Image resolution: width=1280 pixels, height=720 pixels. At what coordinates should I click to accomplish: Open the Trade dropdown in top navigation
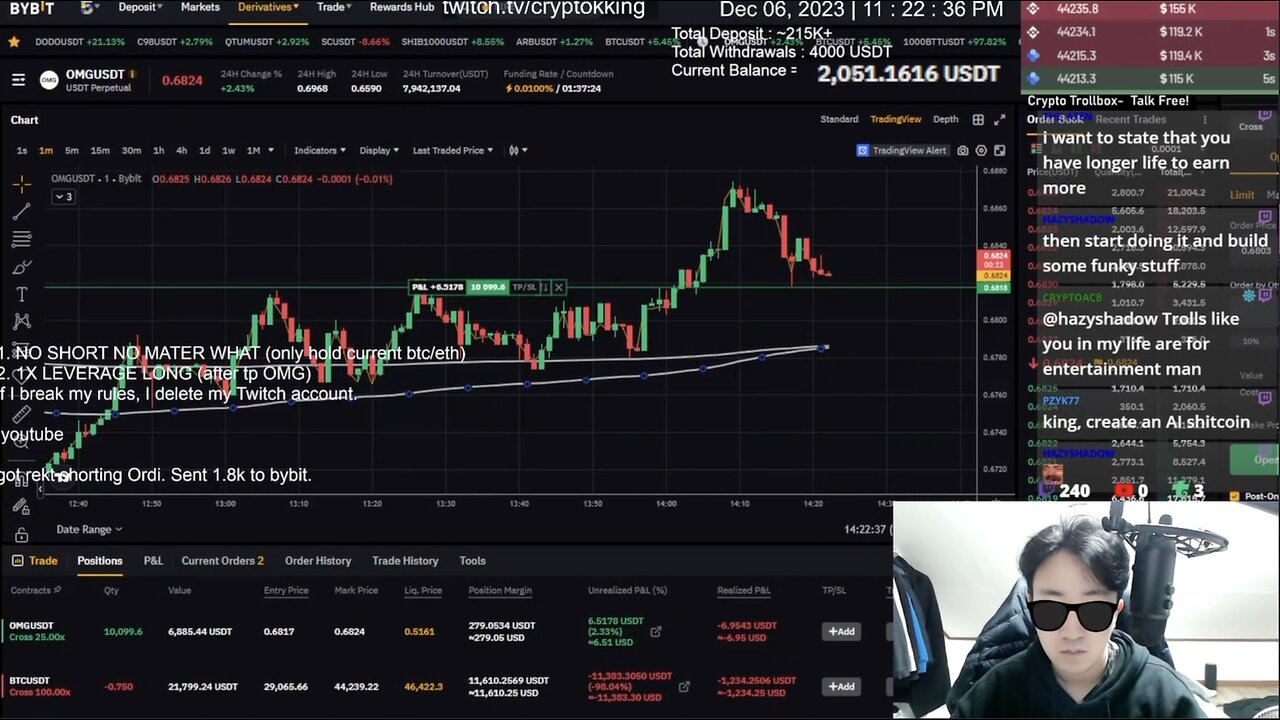tap(334, 7)
